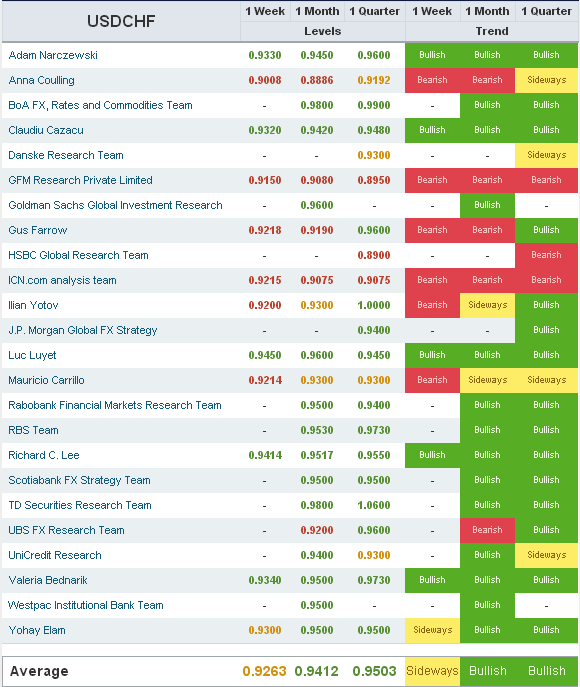Click 1 Quarter column under Trend
Screen dimensions: 580x687
(x=546, y=11)
